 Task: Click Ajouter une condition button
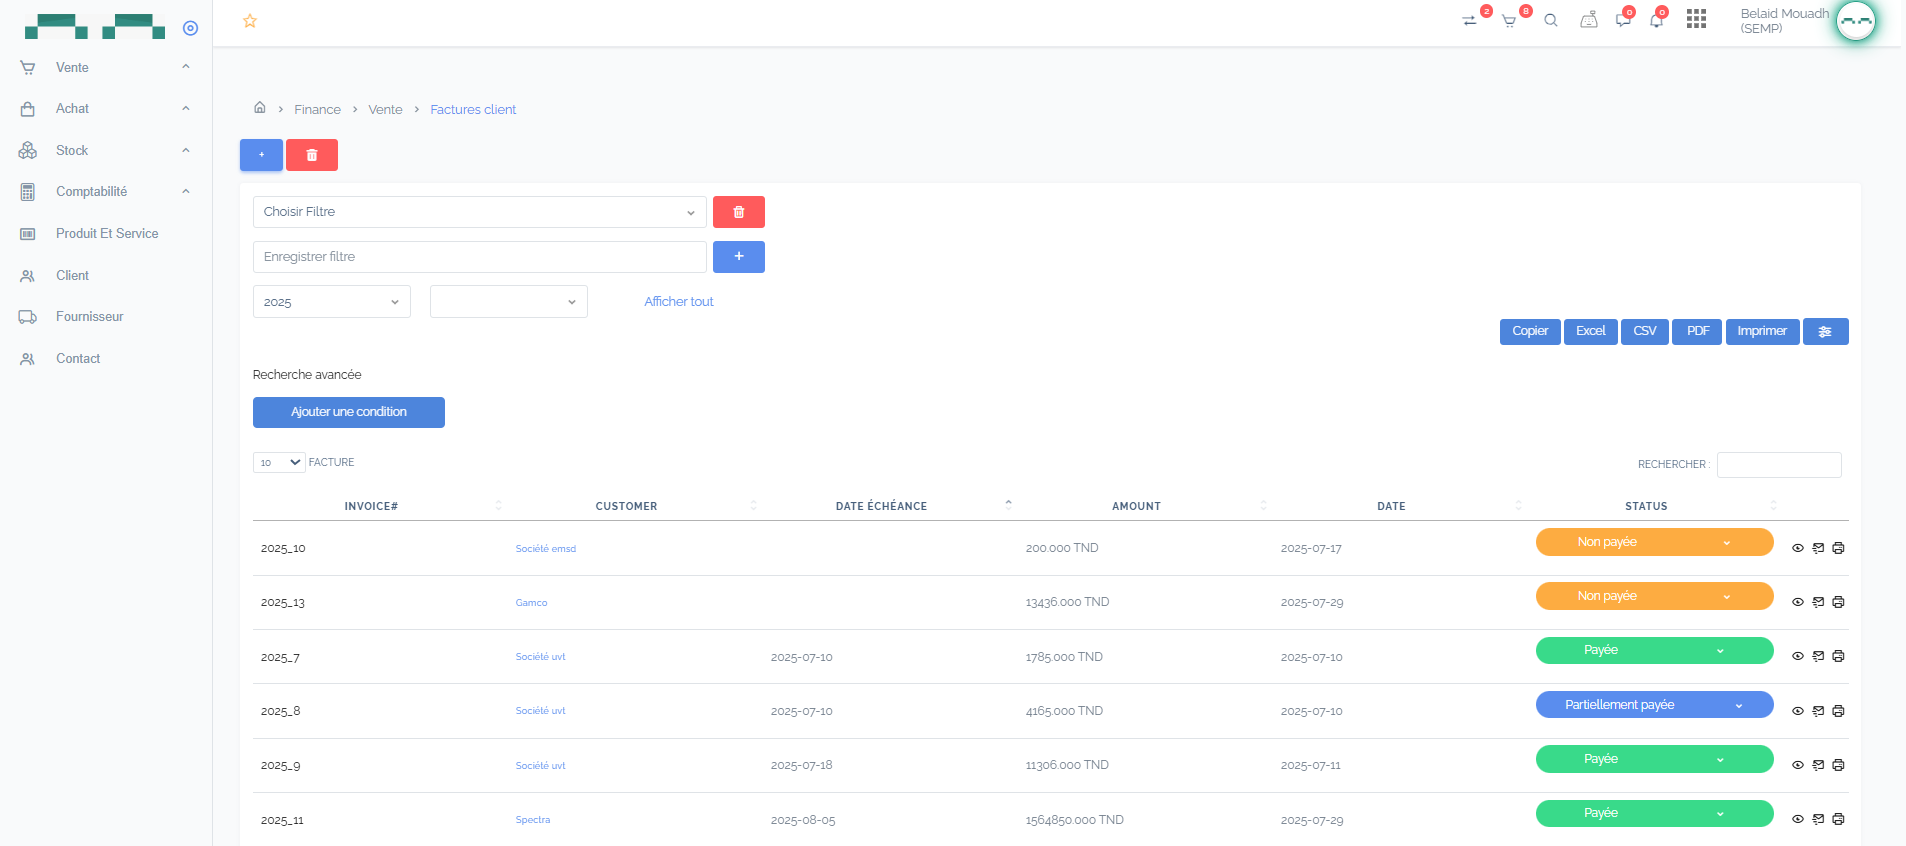349,412
